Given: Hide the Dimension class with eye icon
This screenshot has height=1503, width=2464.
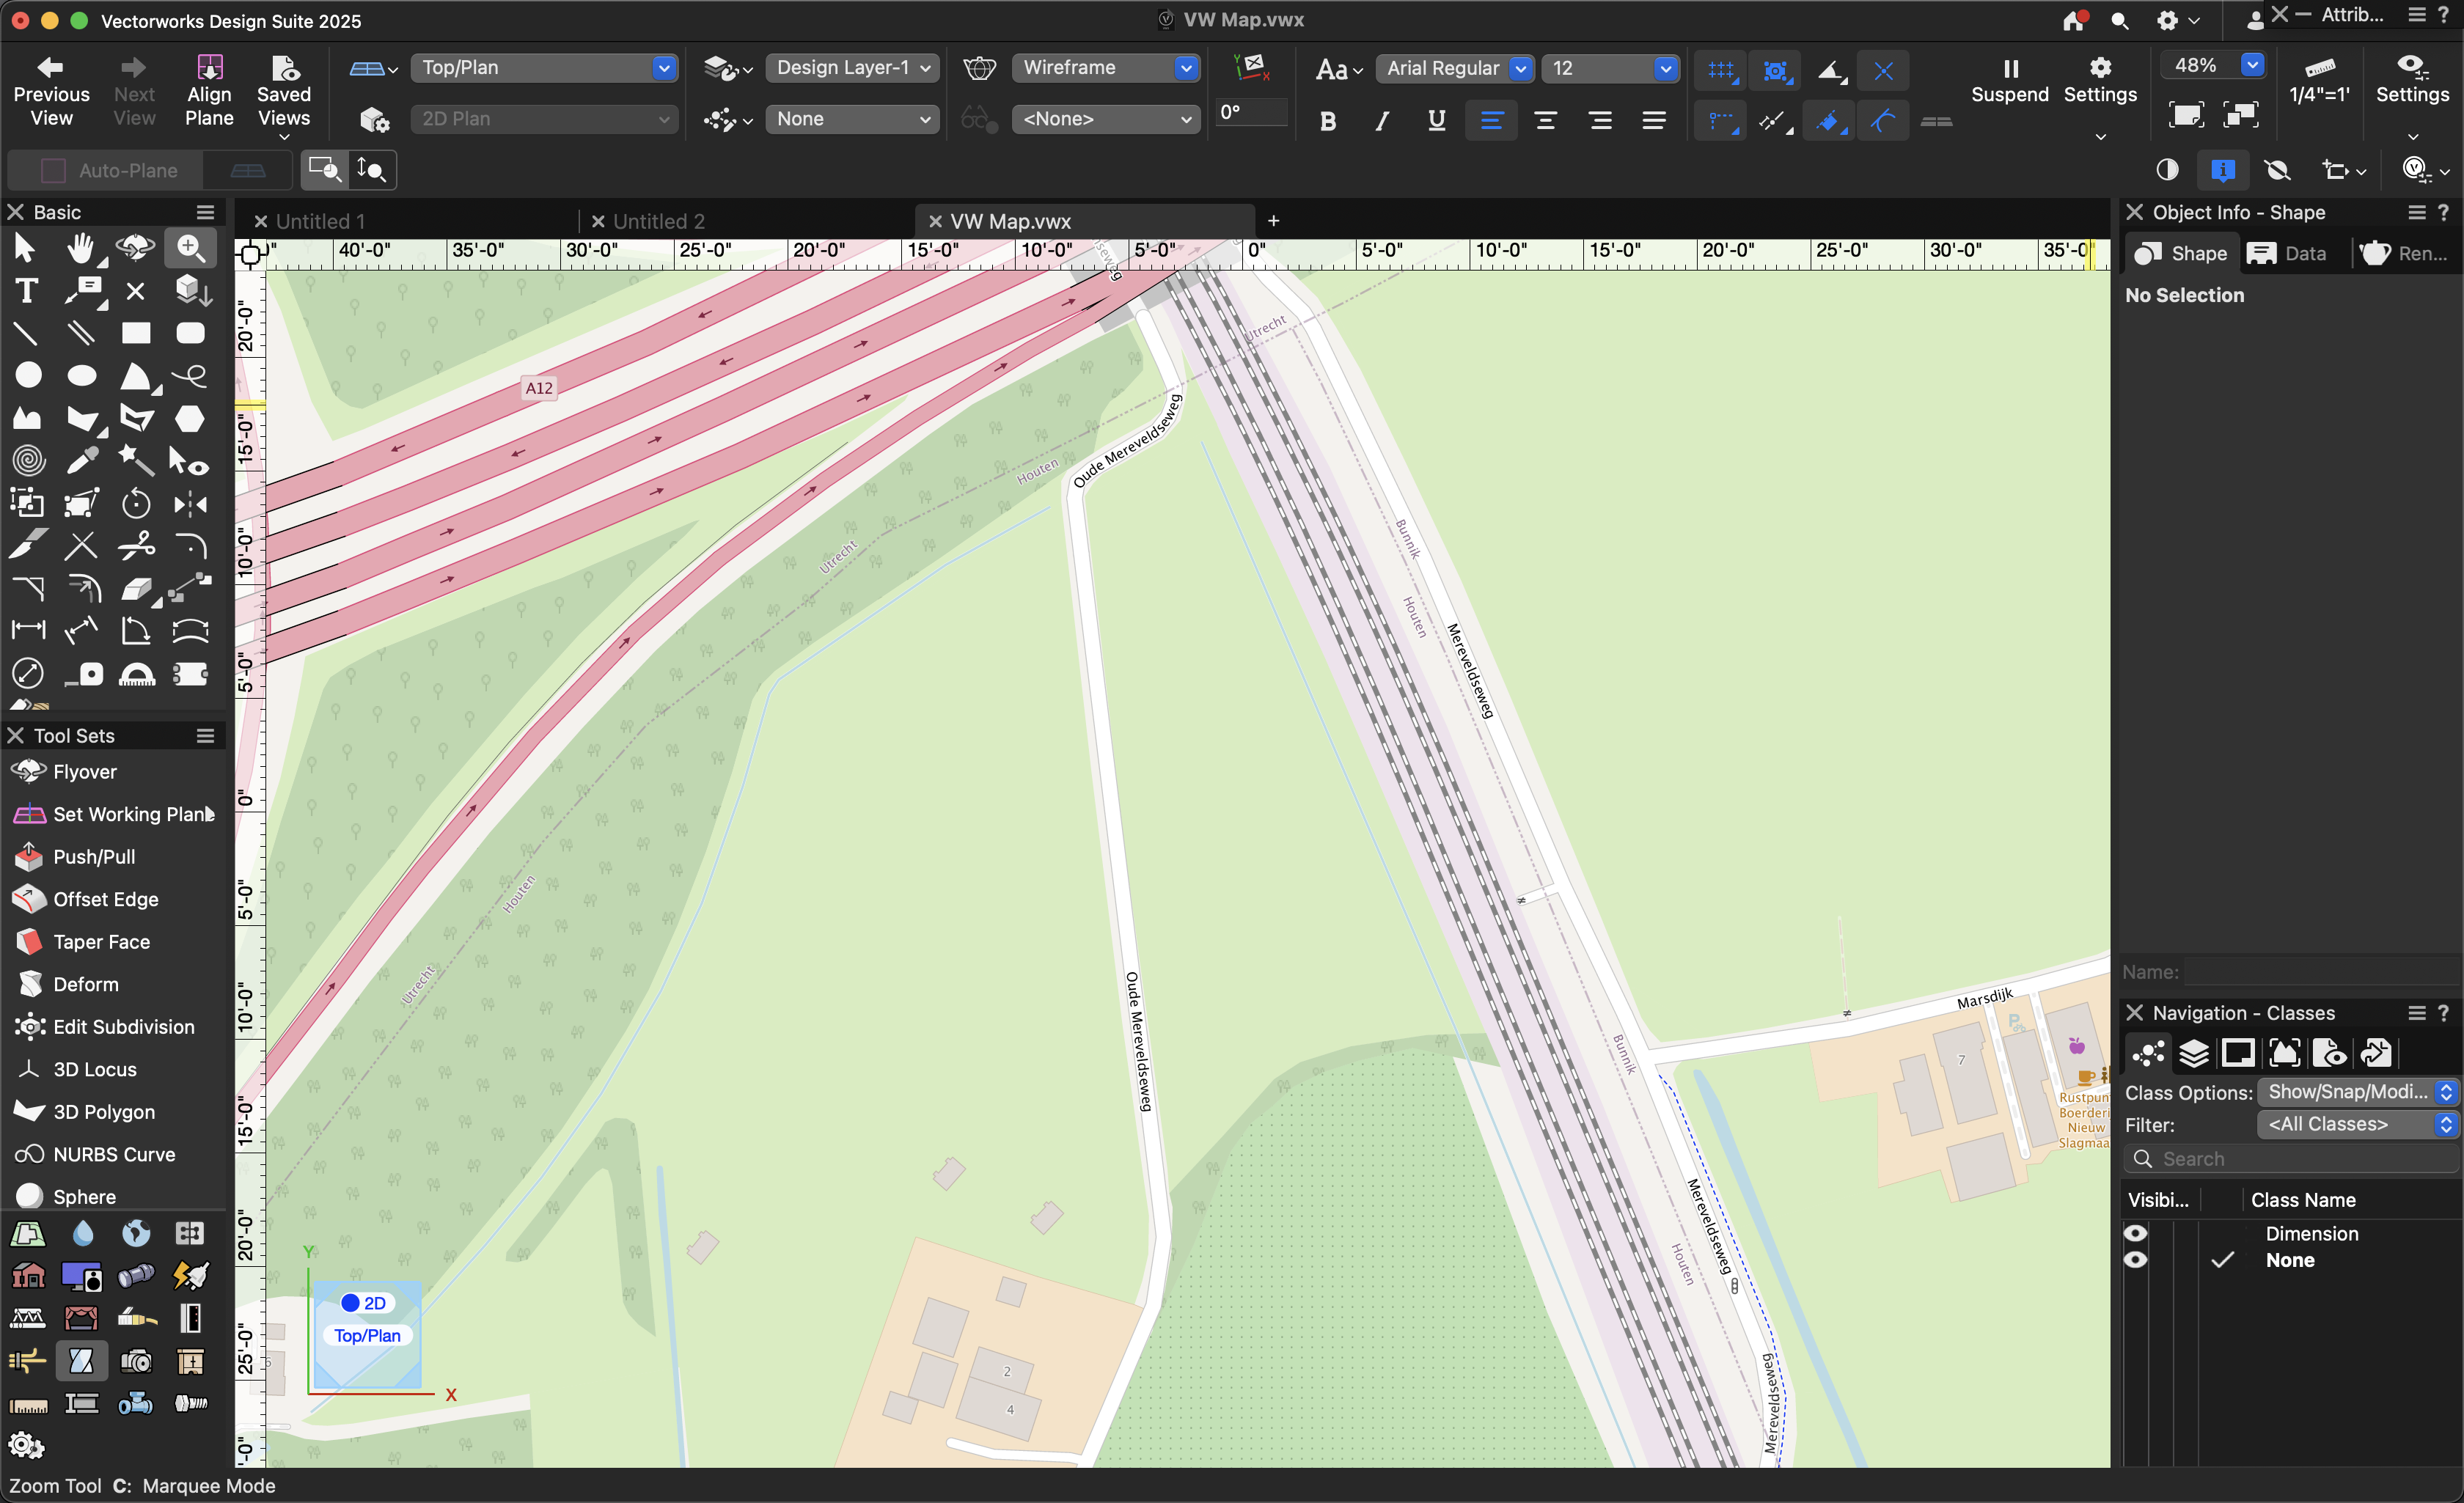Looking at the screenshot, I should click(x=2135, y=1233).
